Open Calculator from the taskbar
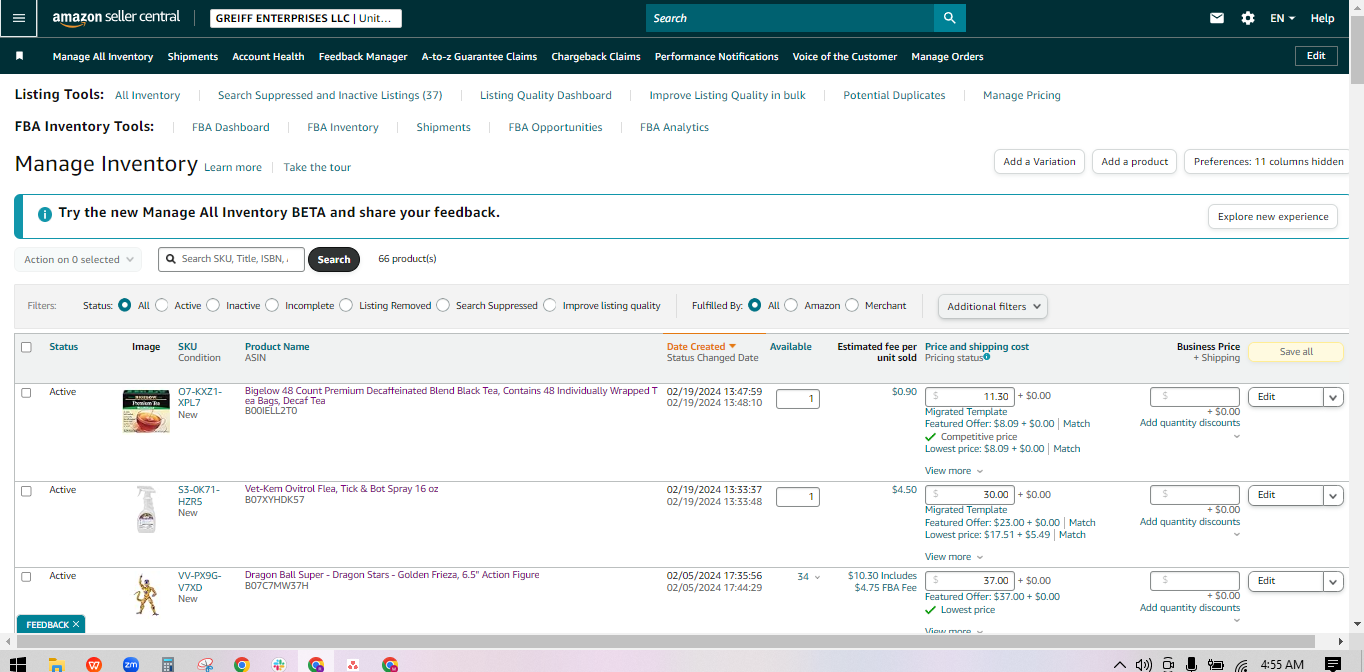1364x672 pixels. point(168,664)
